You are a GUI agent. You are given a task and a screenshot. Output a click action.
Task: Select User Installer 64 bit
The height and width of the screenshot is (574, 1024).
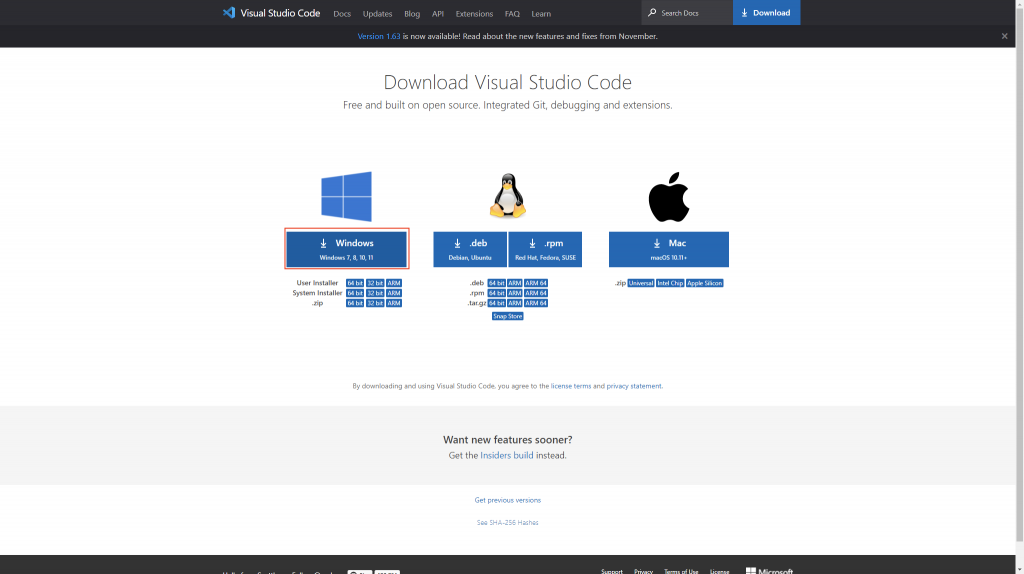pos(355,283)
